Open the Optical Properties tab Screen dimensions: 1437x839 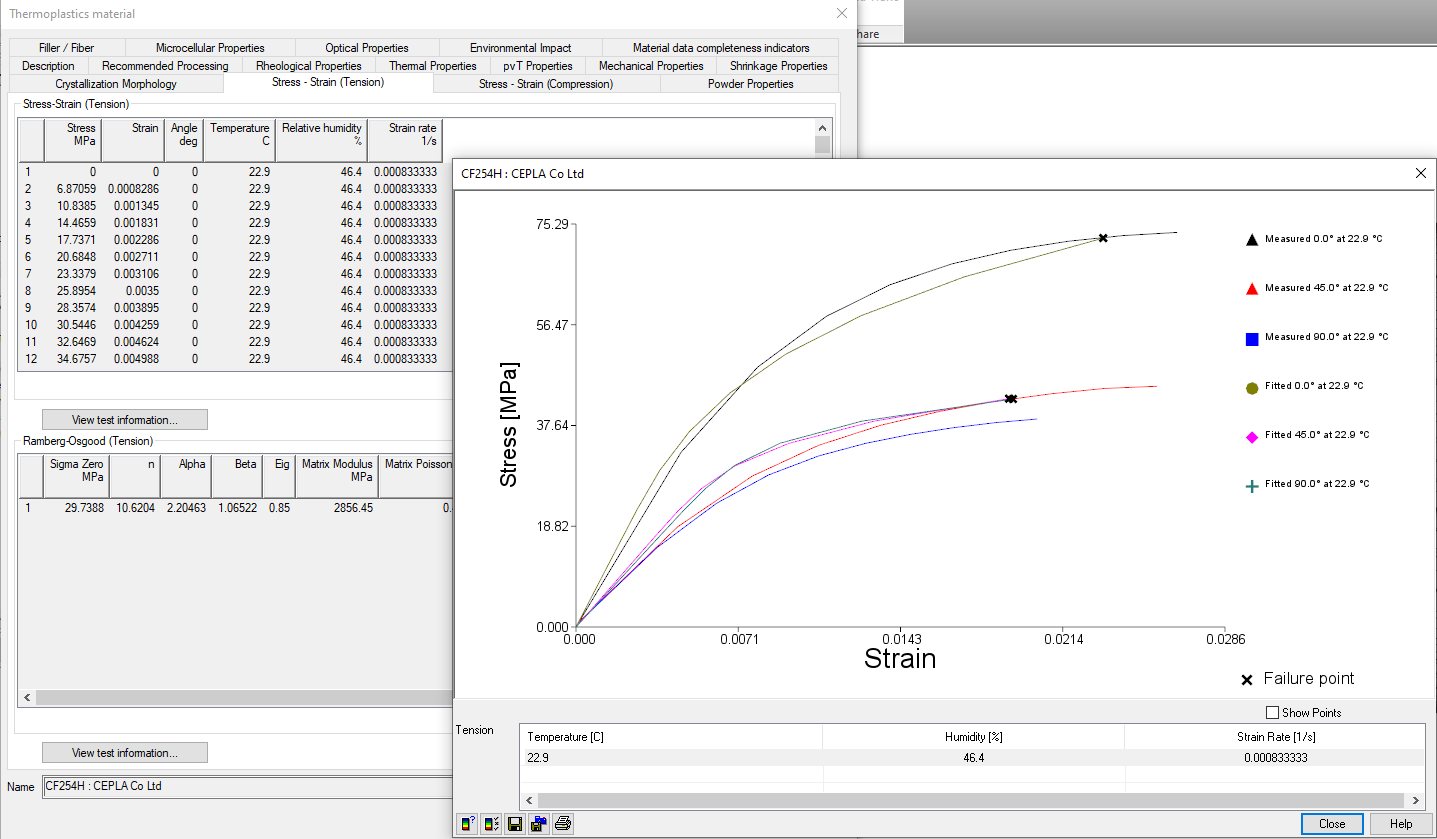tap(367, 48)
